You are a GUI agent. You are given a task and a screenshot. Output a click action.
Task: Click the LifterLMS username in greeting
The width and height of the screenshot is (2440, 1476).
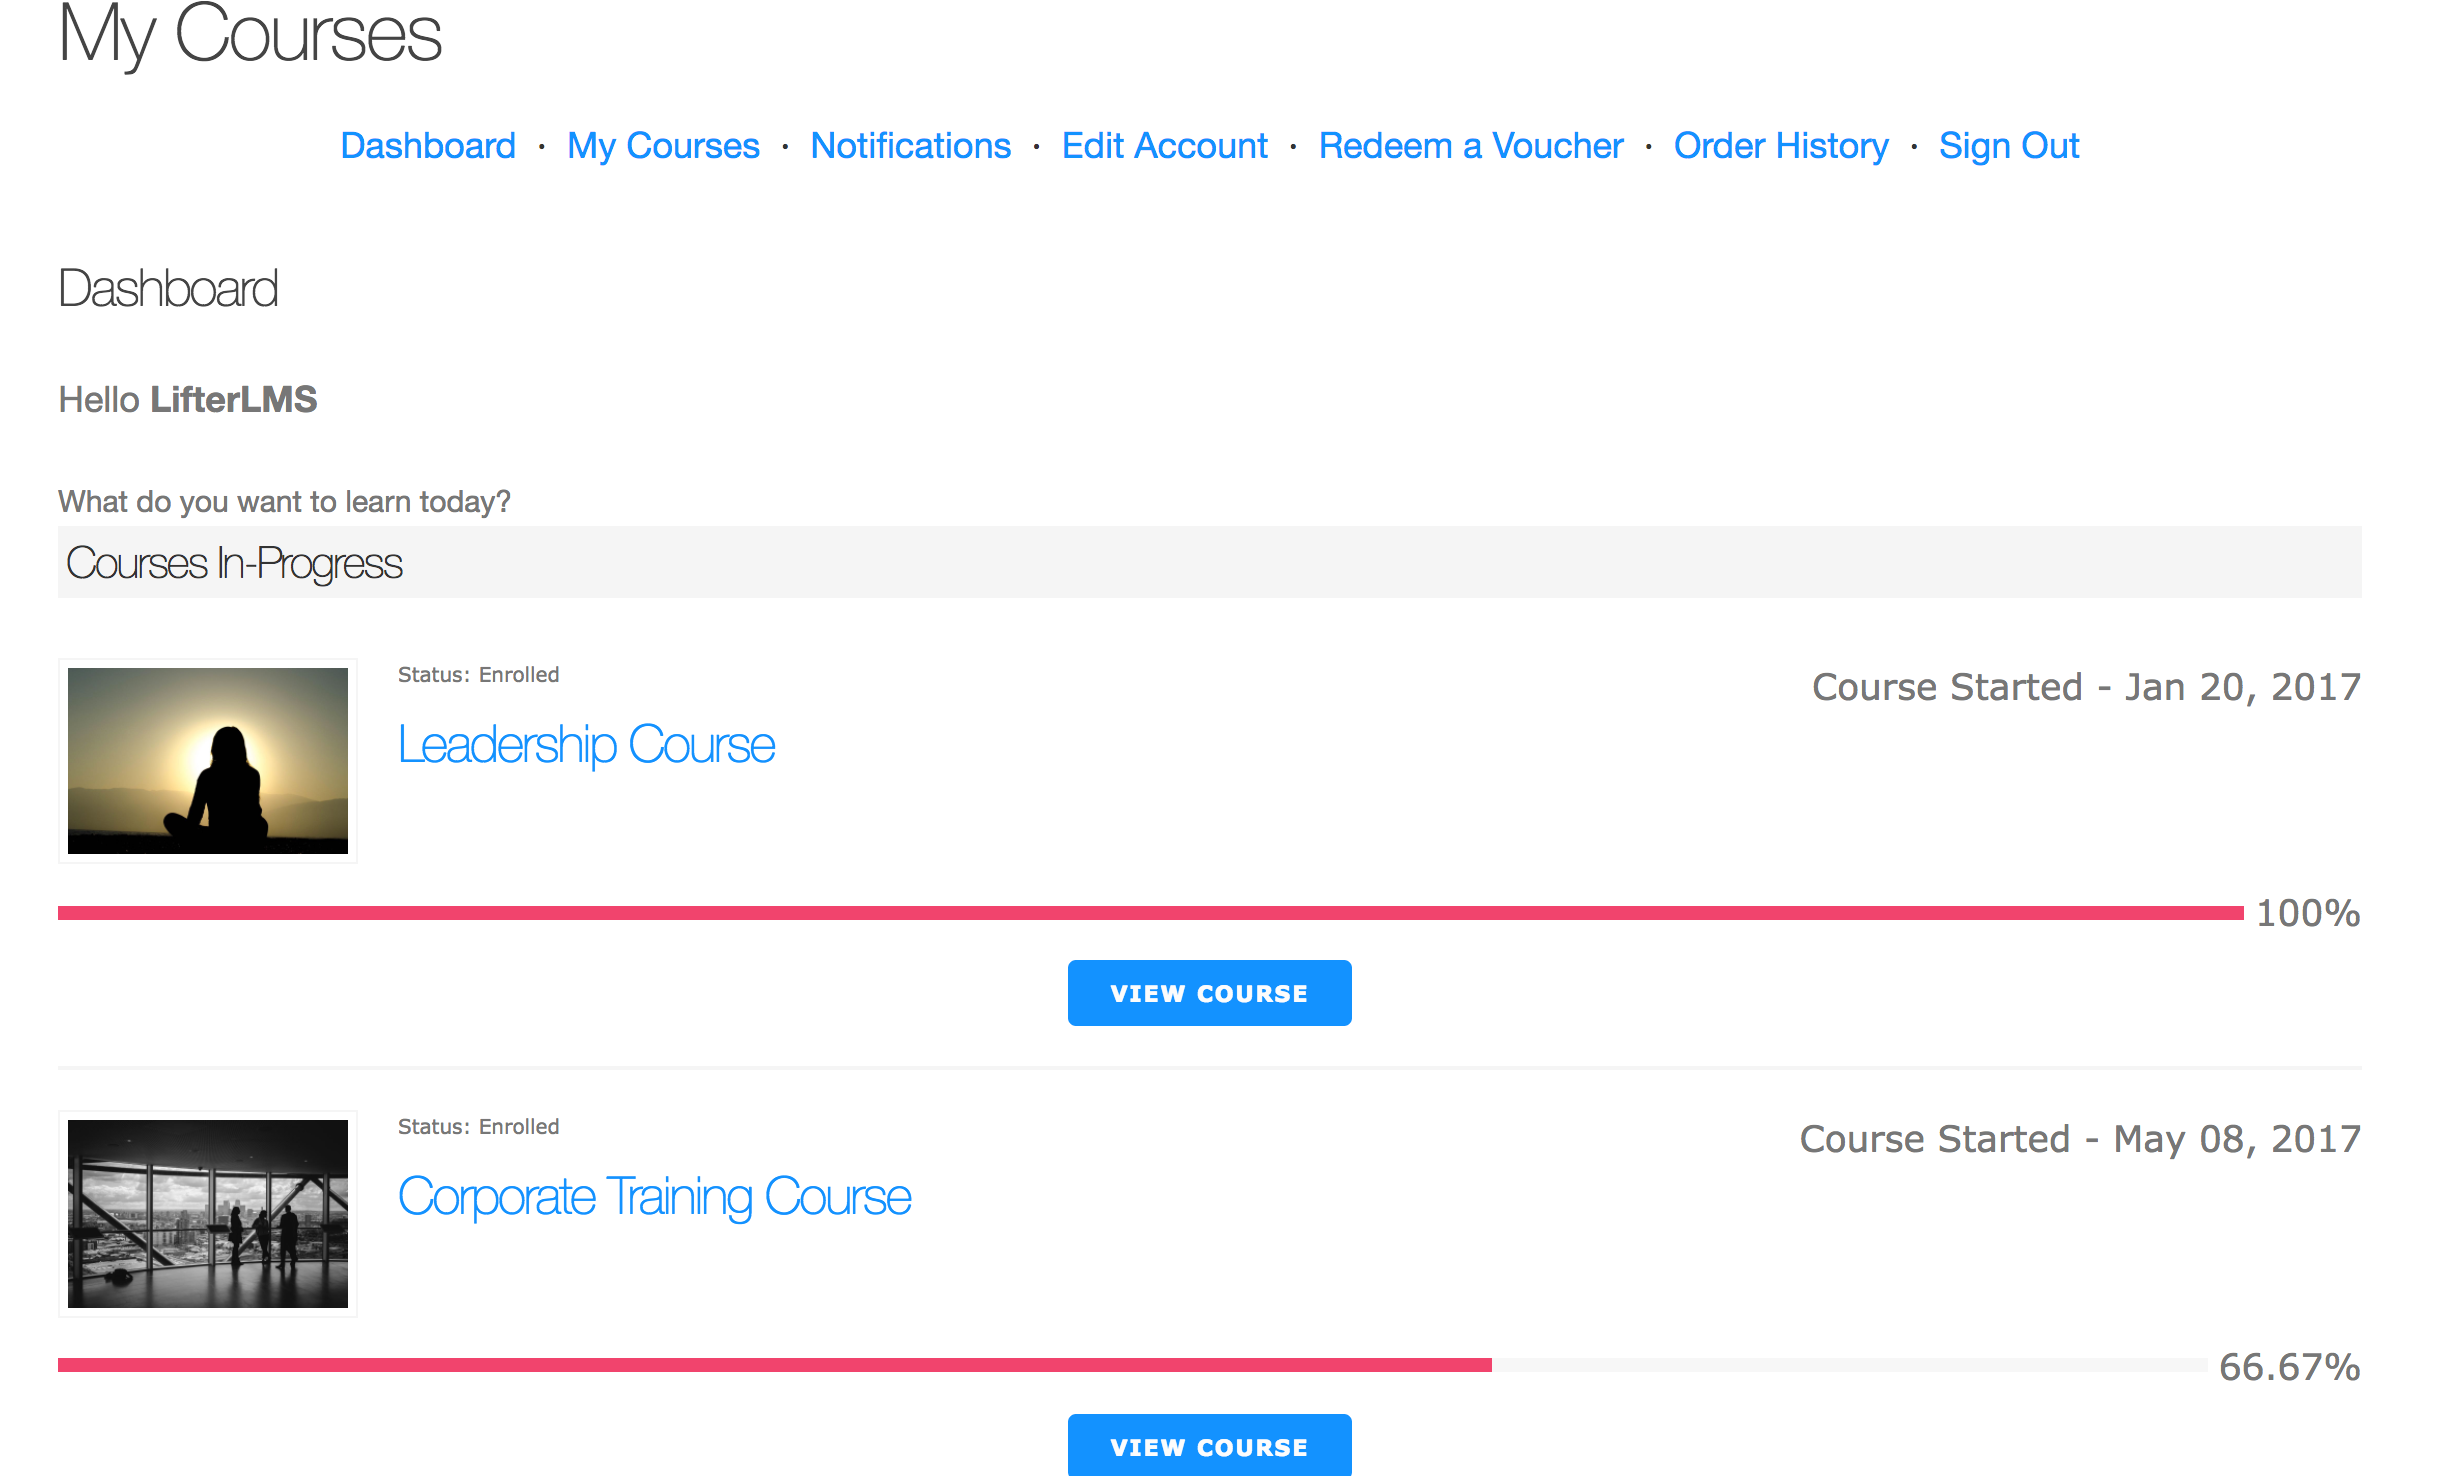(234, 400)
